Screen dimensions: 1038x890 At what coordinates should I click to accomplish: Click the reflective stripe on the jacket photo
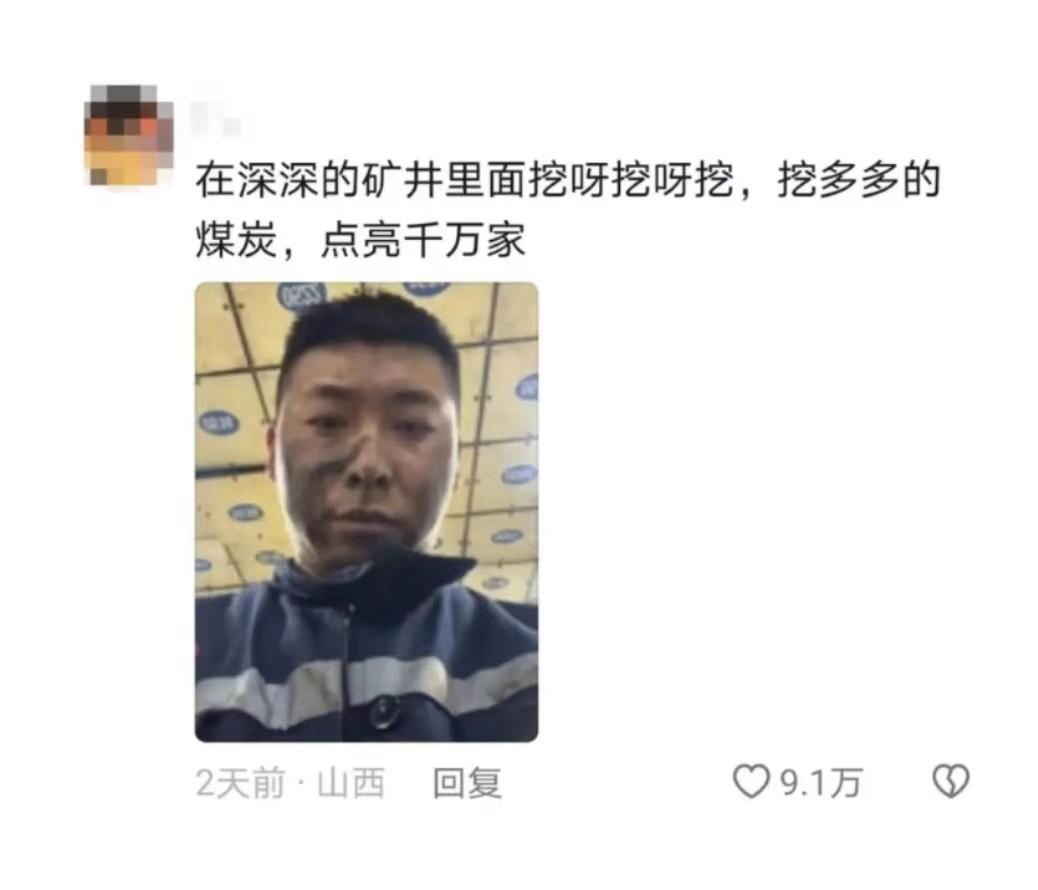(x=366, y=689)
